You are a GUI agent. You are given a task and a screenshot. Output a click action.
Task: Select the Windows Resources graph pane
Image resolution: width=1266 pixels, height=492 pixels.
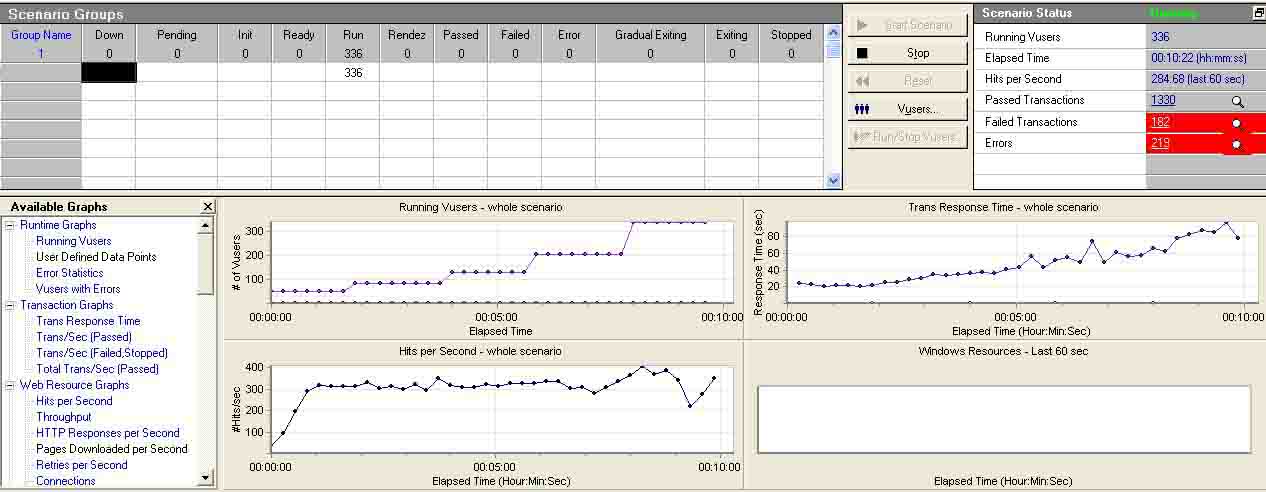1004,414
